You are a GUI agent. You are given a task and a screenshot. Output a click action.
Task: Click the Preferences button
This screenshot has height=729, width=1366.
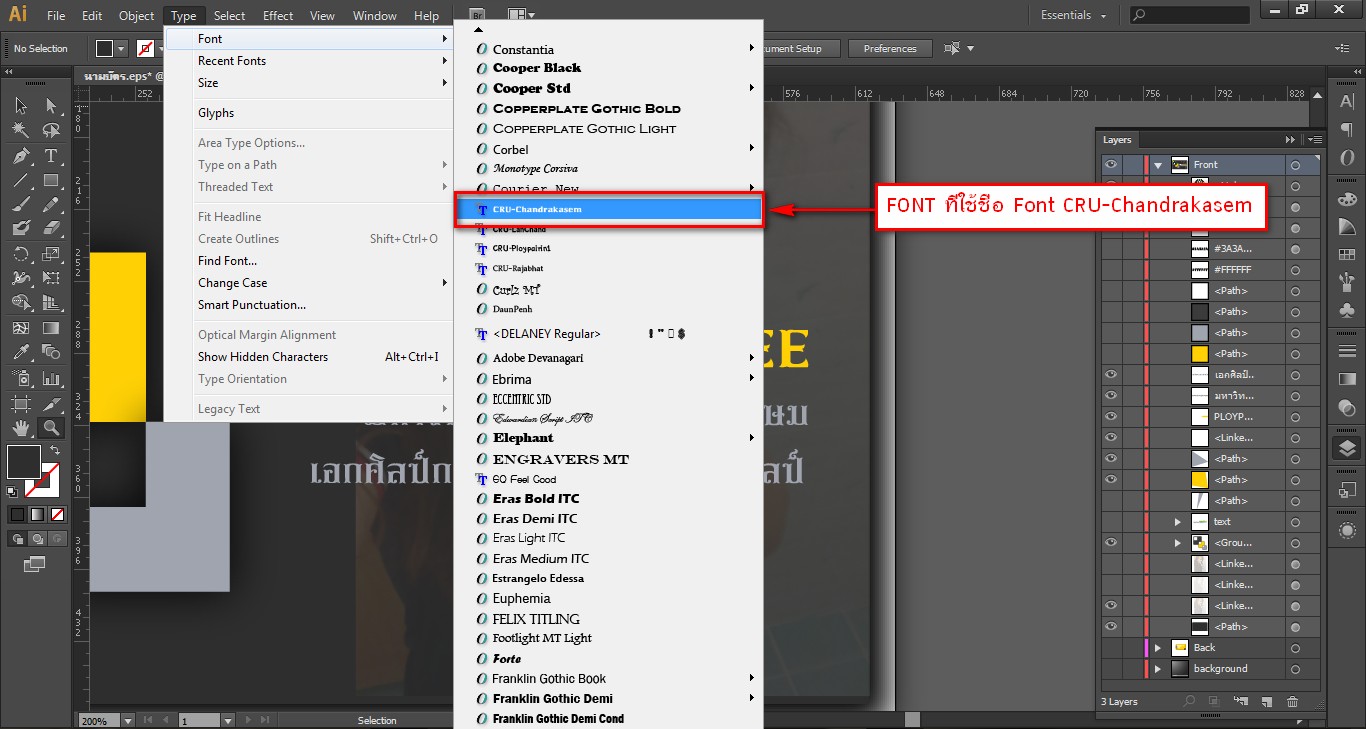point(890,48)
